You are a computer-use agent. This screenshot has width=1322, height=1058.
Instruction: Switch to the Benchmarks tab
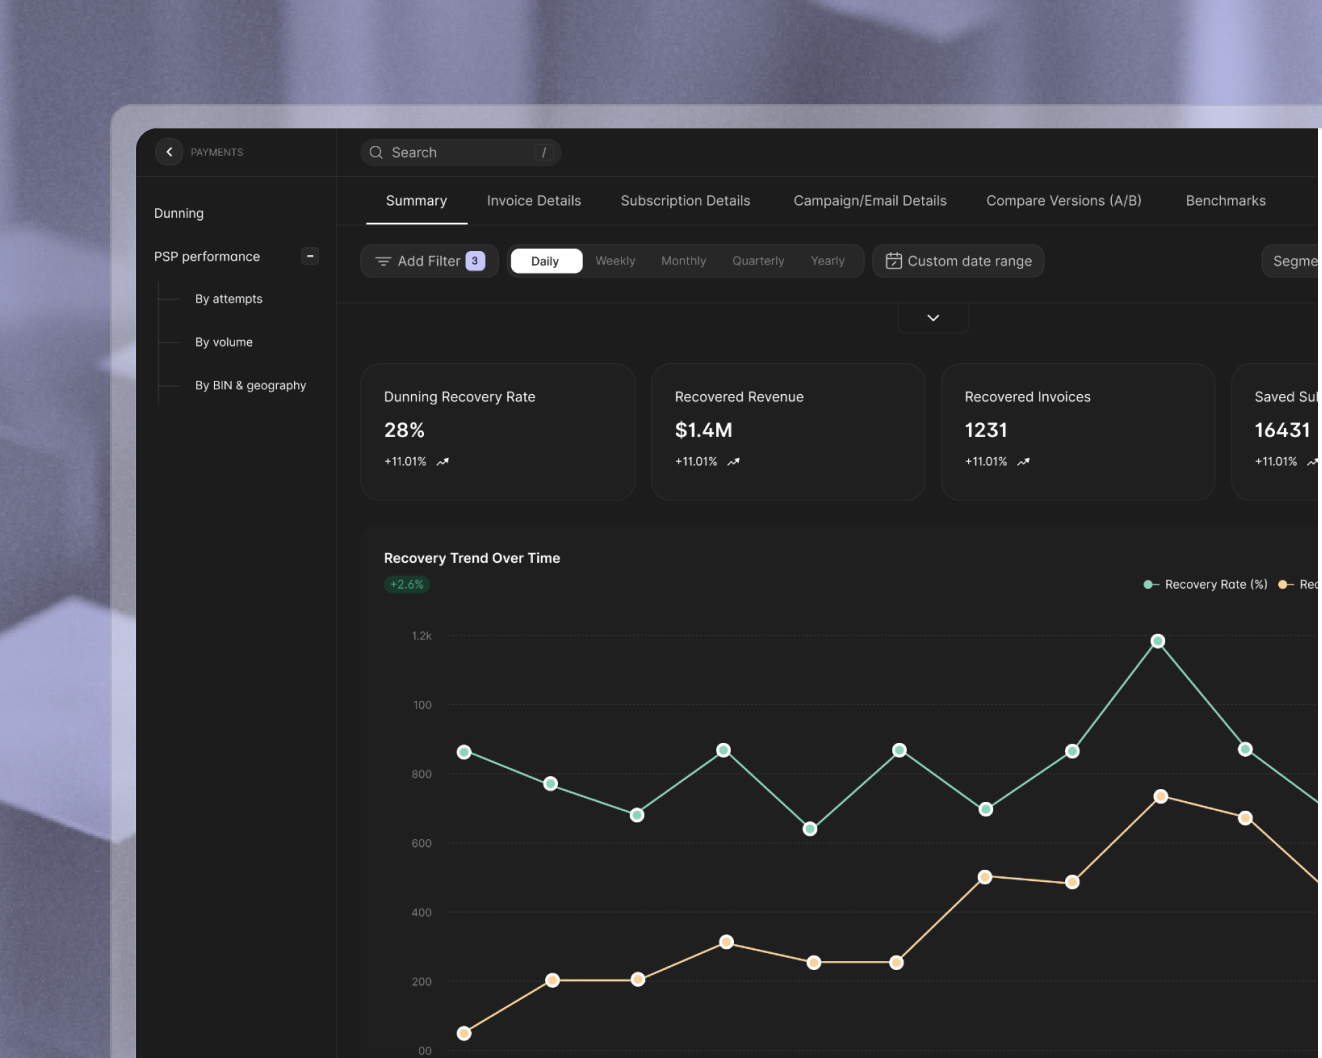pyautogui.click(x=1225, y=201)
